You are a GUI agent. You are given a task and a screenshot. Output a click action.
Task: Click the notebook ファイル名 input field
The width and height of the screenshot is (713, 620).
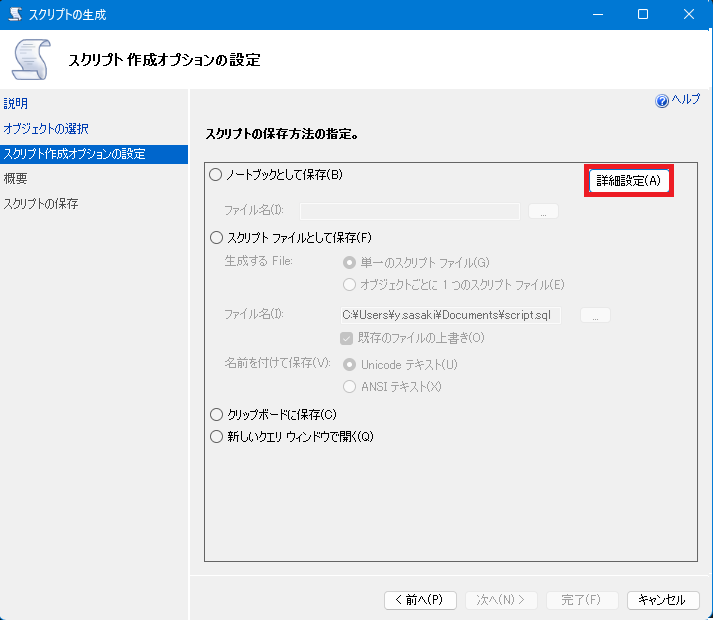[410, 211]
